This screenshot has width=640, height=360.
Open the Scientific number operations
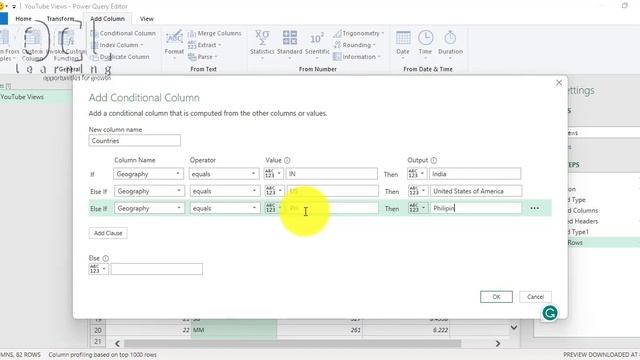[x=317, y=44]
